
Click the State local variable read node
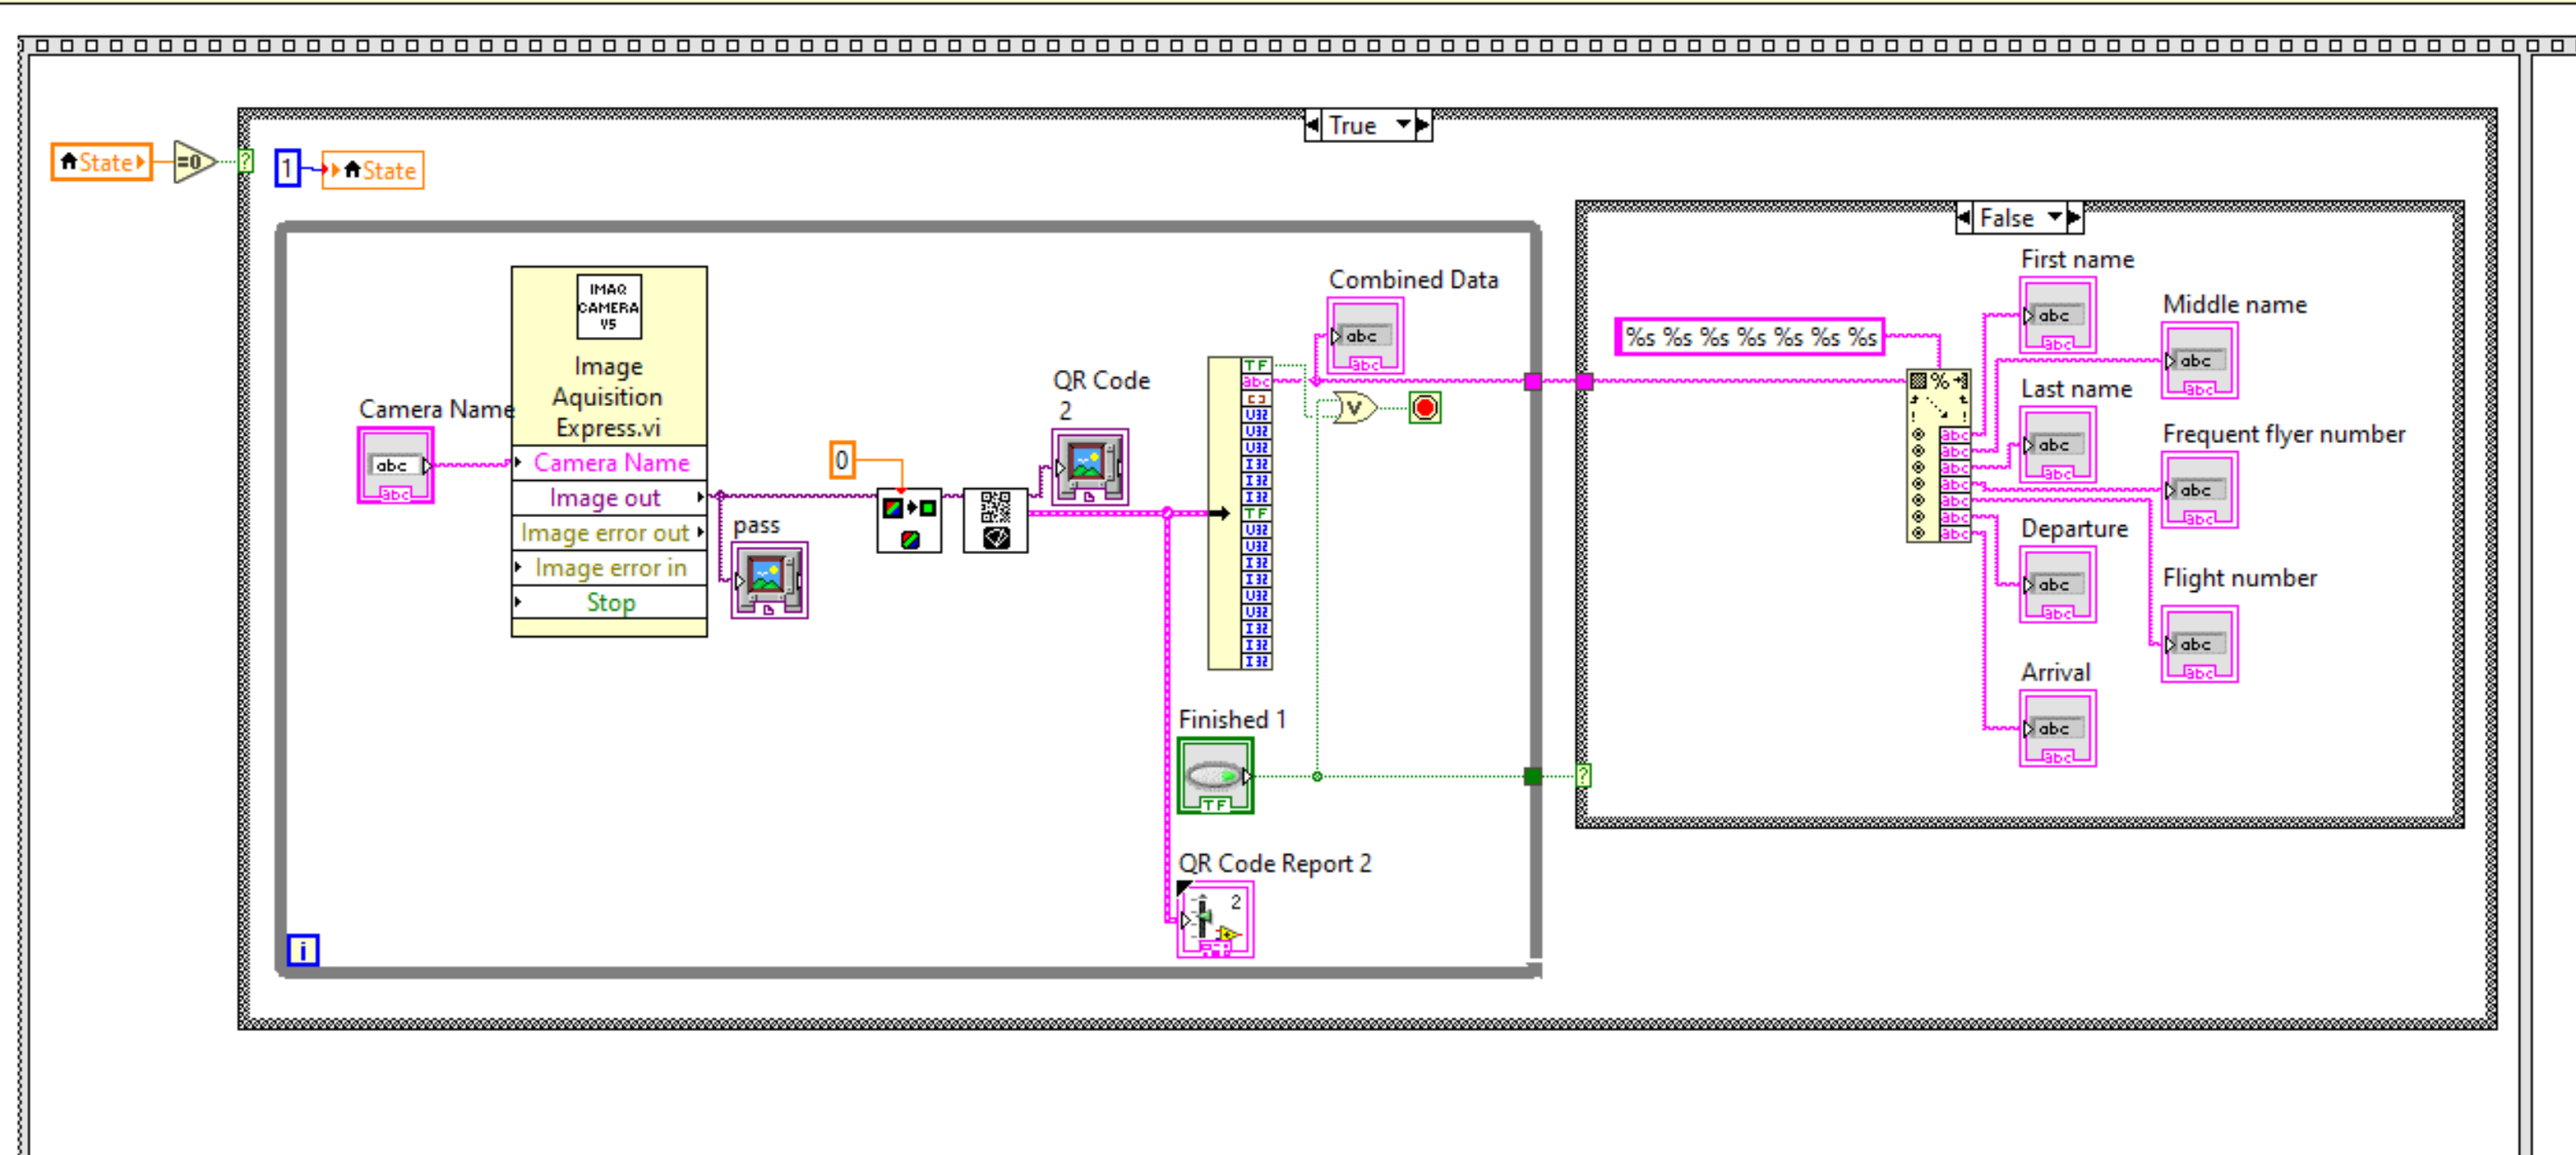[x=101, y=162]
